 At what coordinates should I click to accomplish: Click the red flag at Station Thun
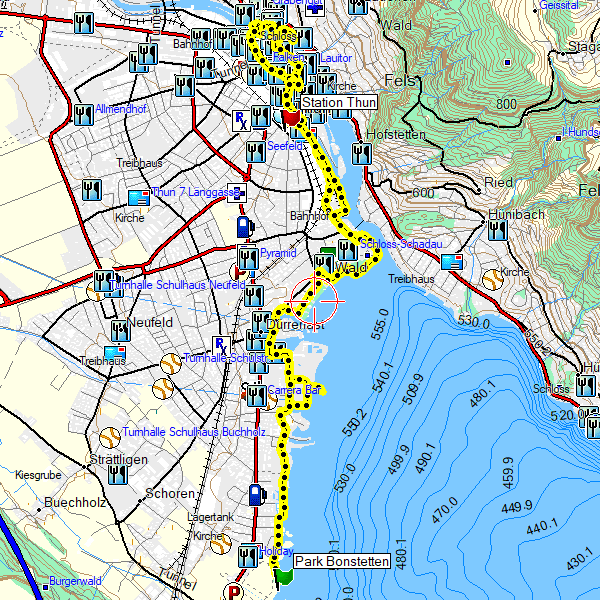(291, 118)
